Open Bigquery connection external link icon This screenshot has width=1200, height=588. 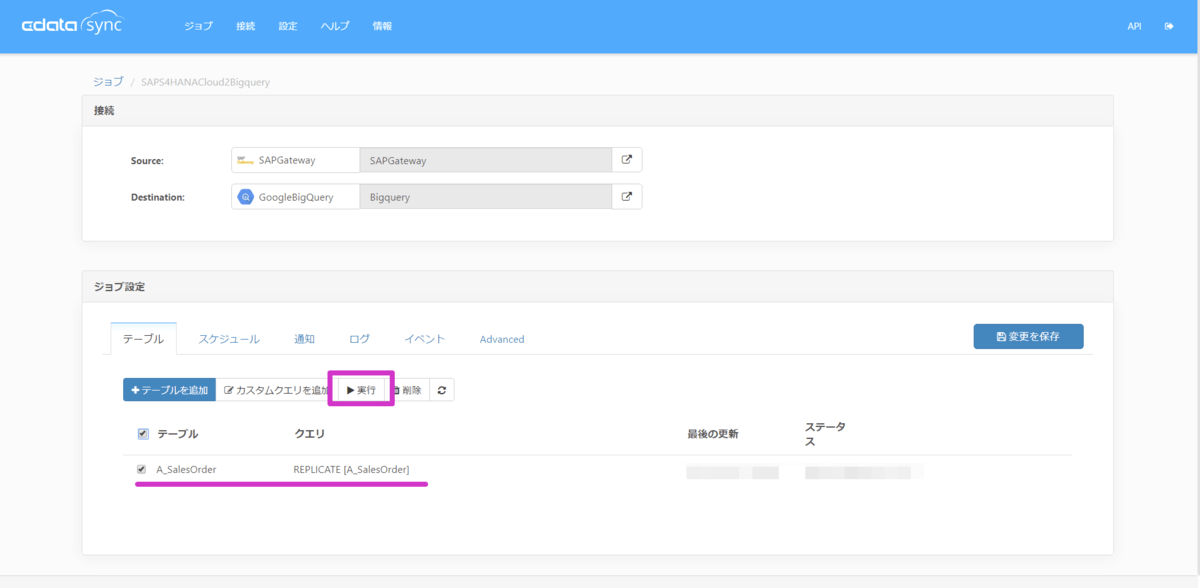pyautogui.click(x=627, y=197)
